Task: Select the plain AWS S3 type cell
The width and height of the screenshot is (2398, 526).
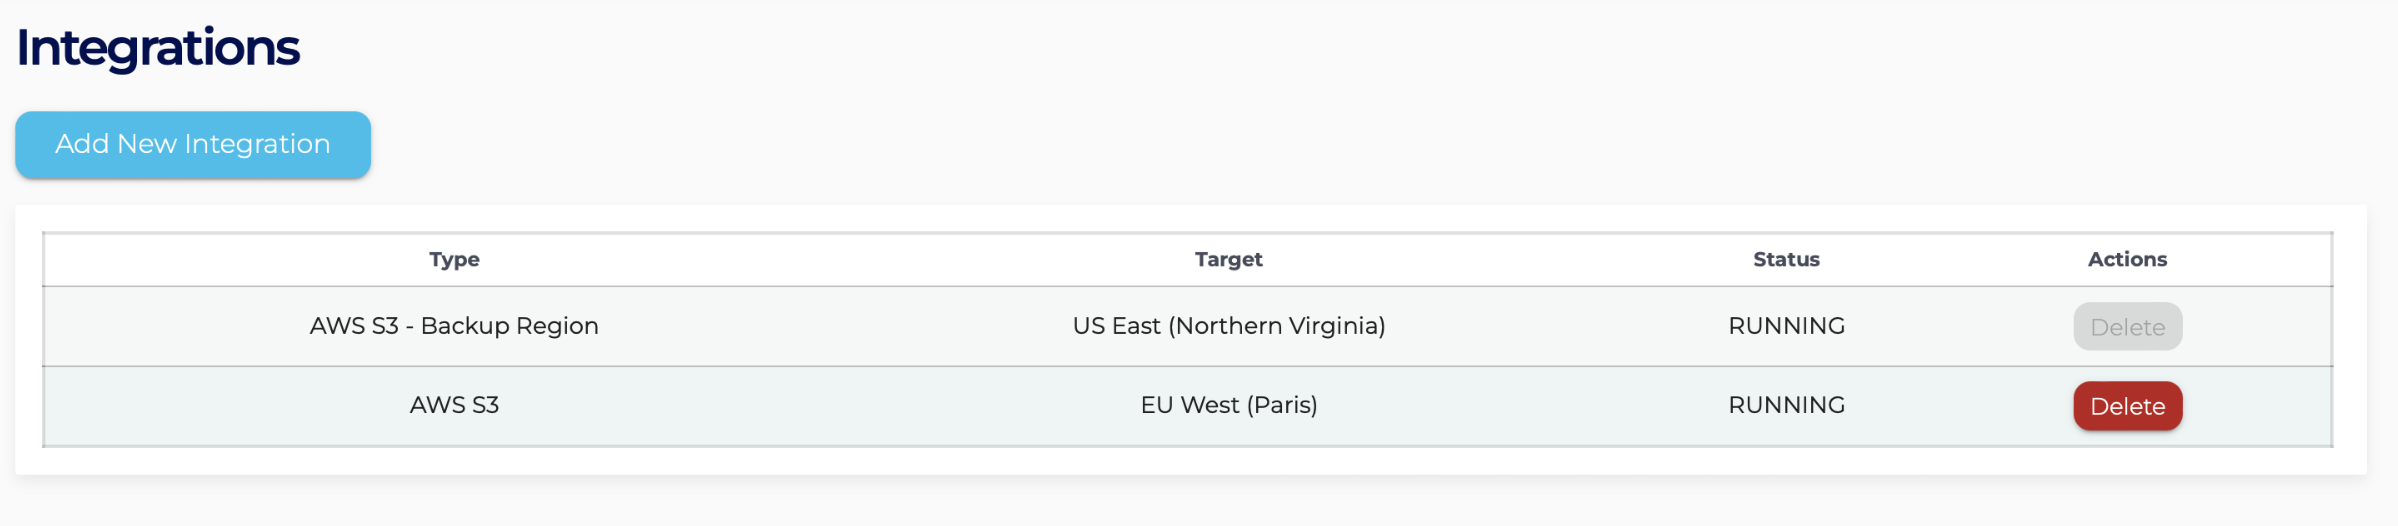Action: point(454,405)
